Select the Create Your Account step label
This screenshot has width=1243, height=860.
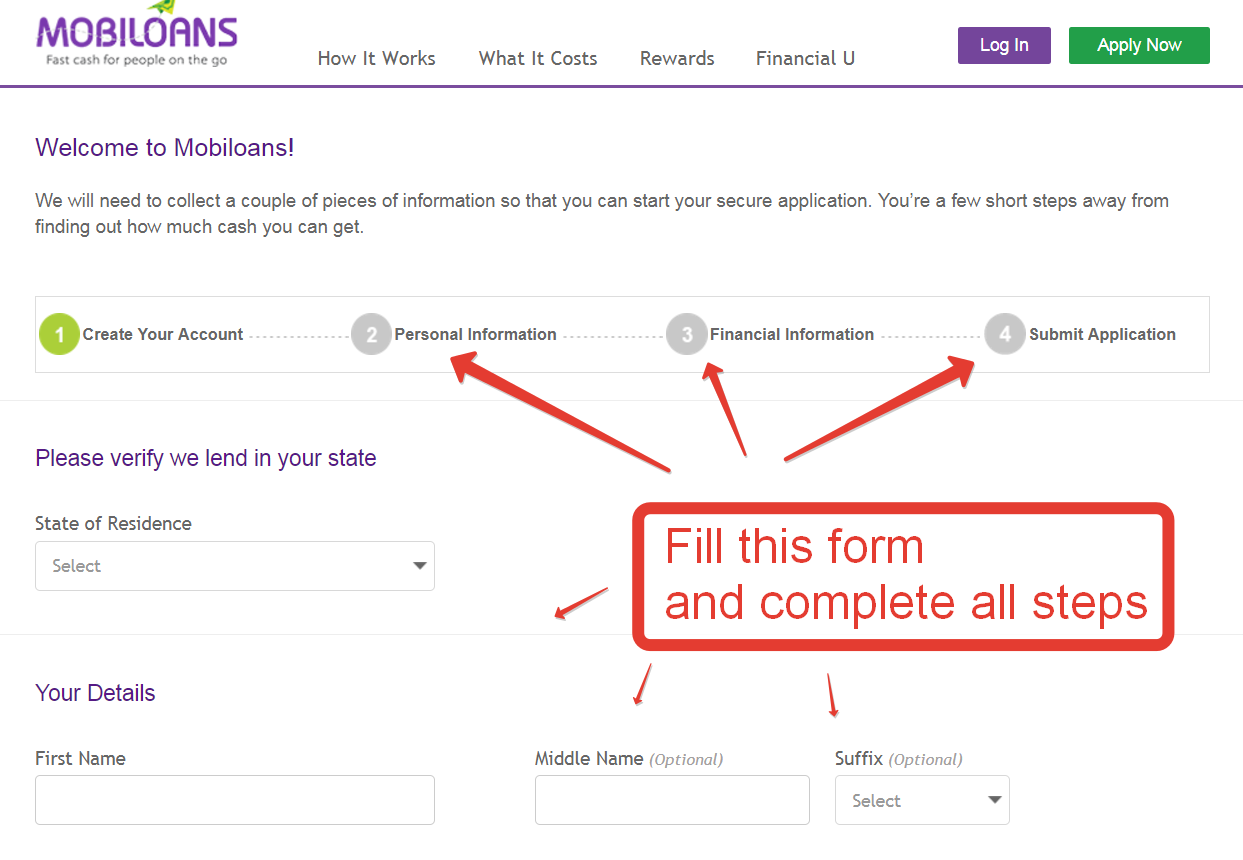tap(163, 335)
